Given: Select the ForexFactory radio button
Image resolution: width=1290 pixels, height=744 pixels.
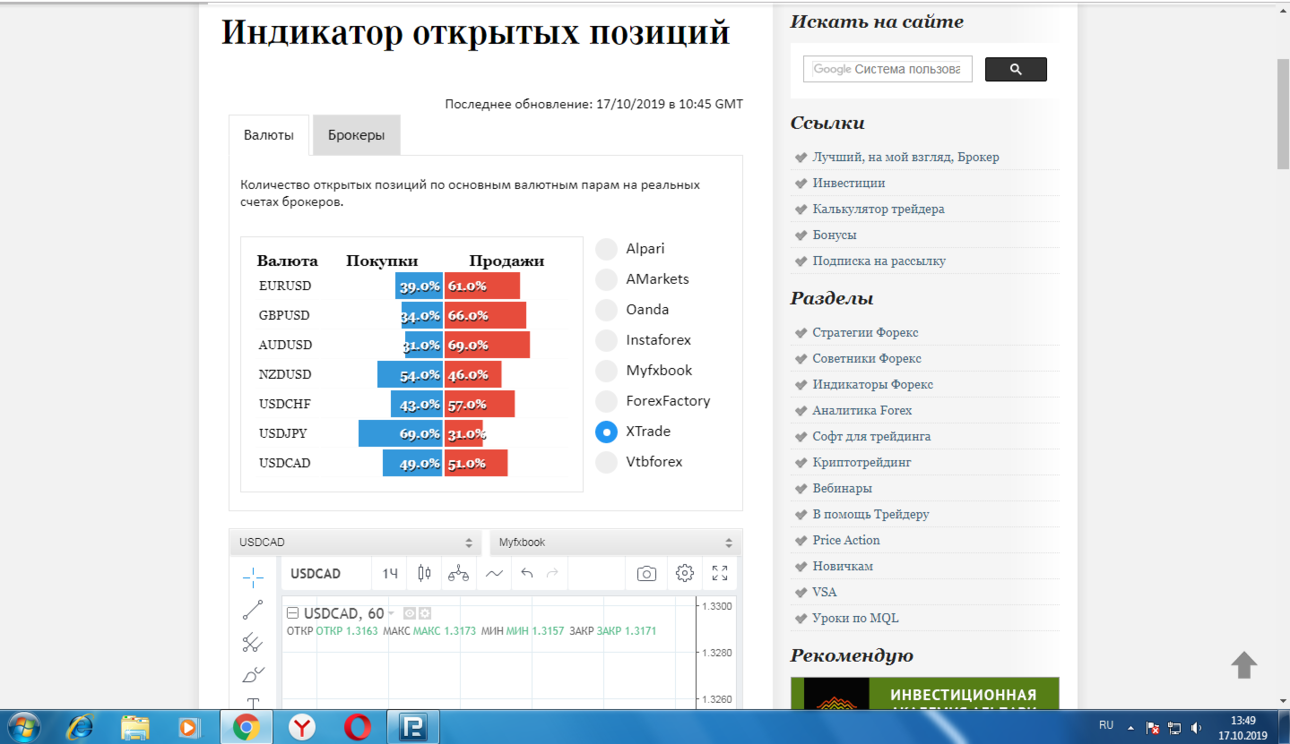Looking at the screenshot, I should pyautogui.click(x=606, y=401).
